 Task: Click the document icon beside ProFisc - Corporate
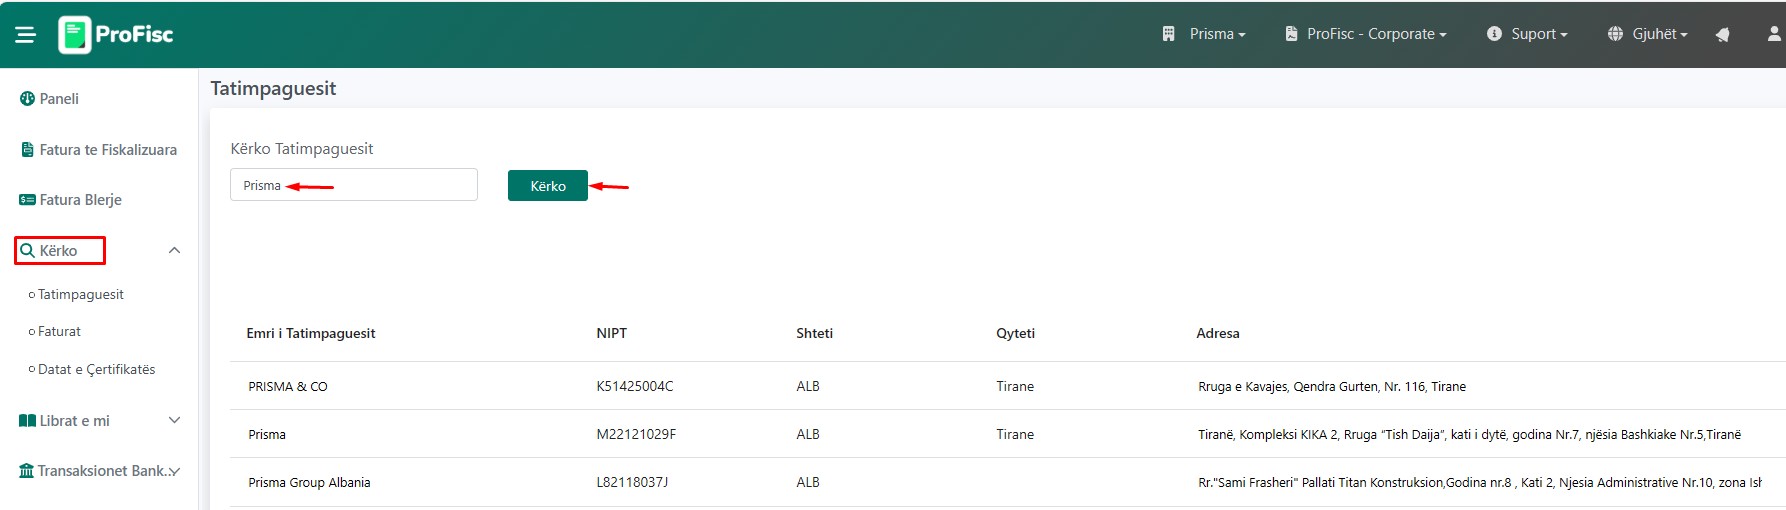coord(1291,34)
